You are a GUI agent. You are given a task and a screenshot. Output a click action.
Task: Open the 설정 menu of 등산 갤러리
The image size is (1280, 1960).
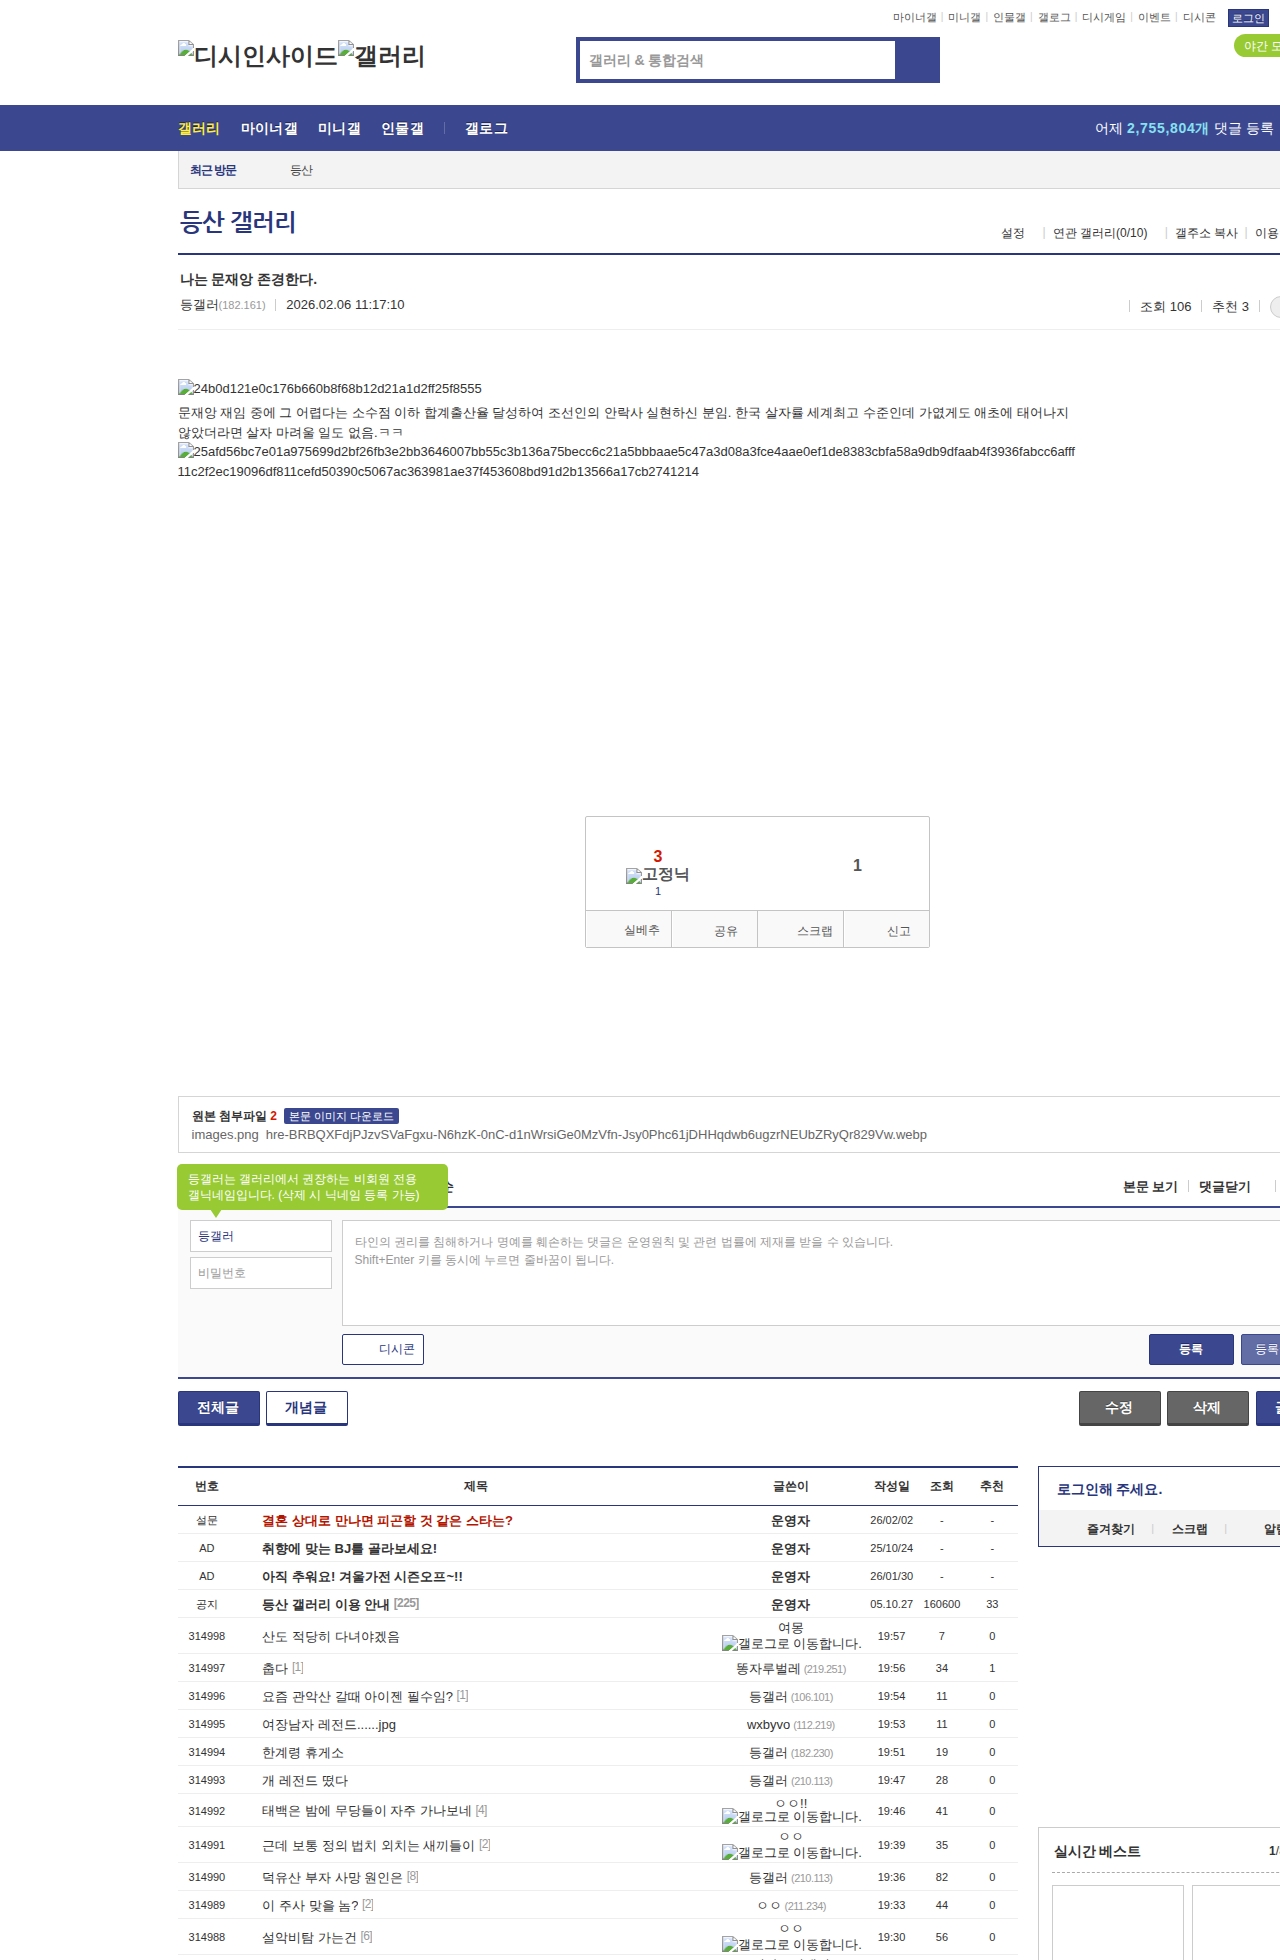(x=1013, y=233)
